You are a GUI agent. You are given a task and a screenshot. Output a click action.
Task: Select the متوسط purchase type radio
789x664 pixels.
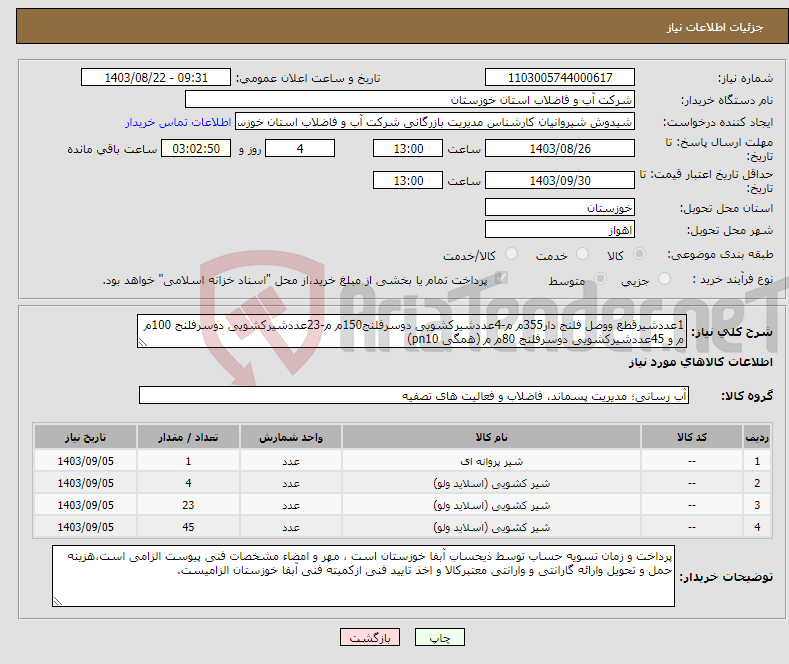[600, 279]
